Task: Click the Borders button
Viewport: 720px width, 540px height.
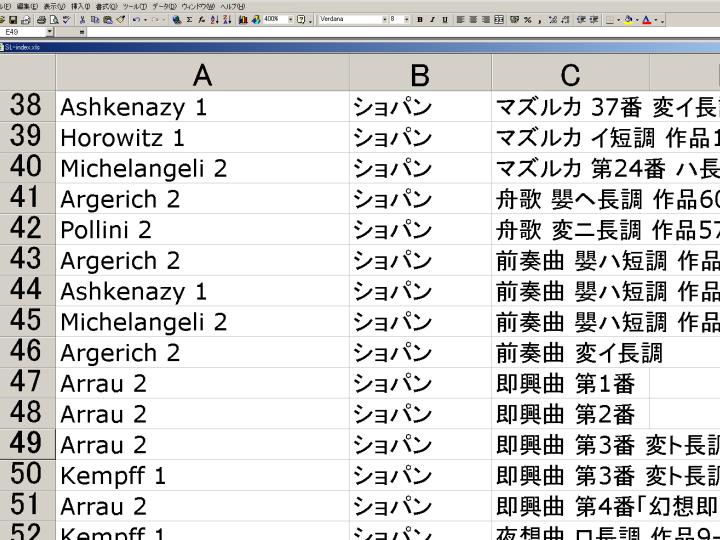Action: (610, 20)
